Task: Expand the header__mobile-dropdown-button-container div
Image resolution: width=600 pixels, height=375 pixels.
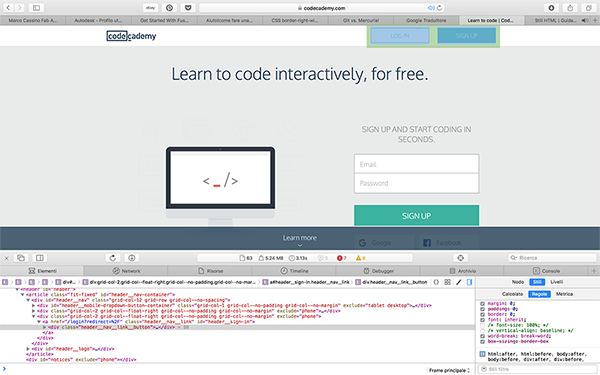Action: (34, 305)
